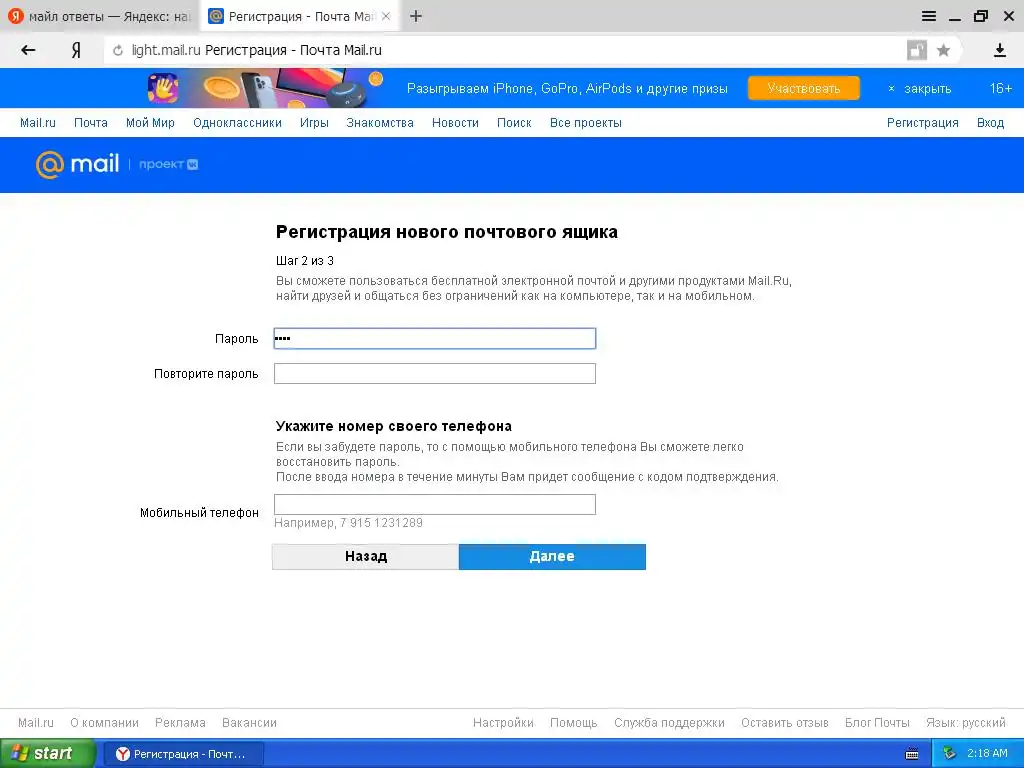The height and width of the screenshot is (768, 1024).
Task: Open Блог Почты footer link
Action: (x=877, y=723)
